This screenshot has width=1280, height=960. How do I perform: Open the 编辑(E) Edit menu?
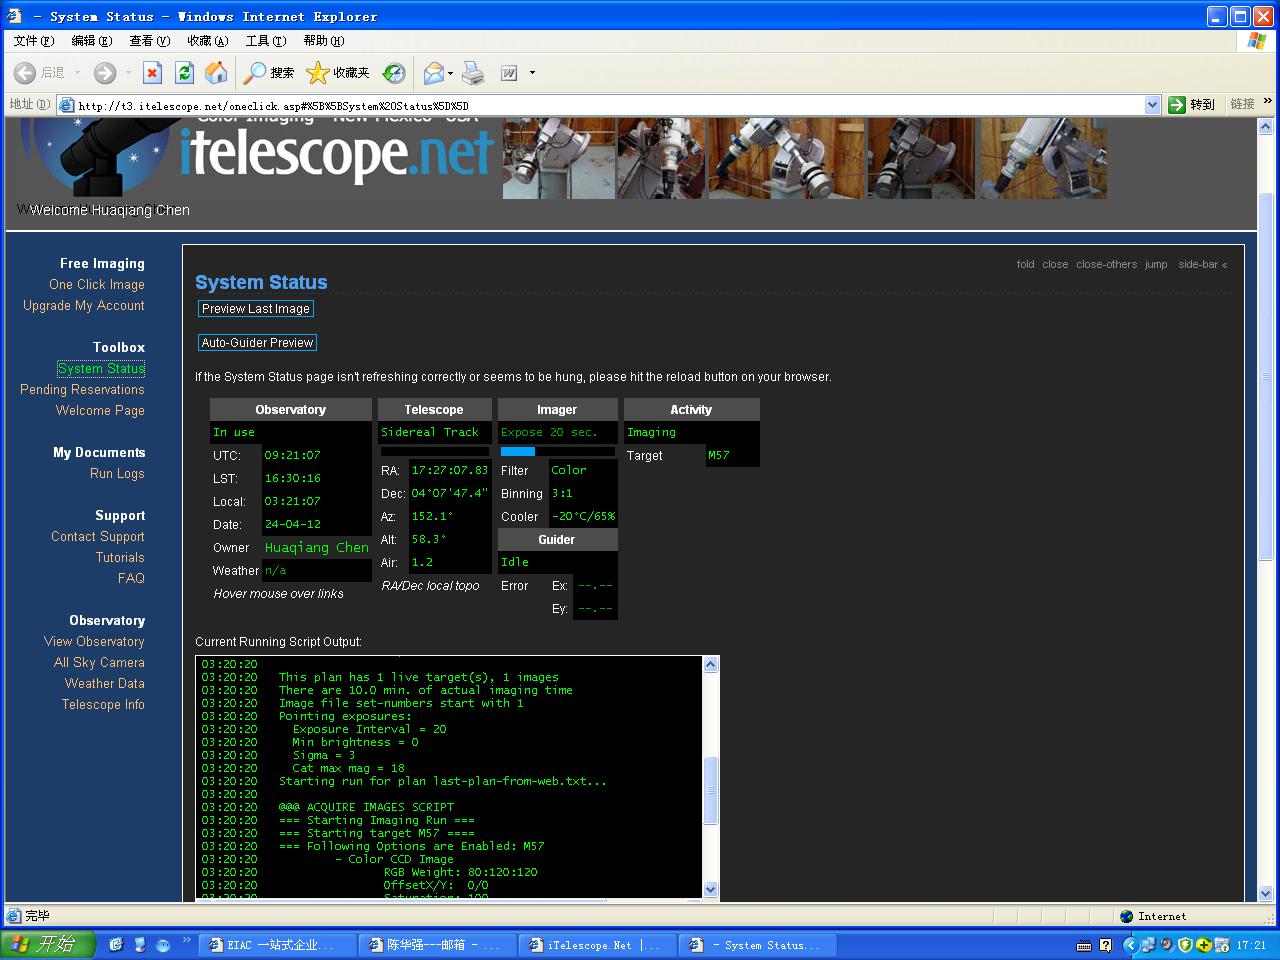(x=91, y=41)
